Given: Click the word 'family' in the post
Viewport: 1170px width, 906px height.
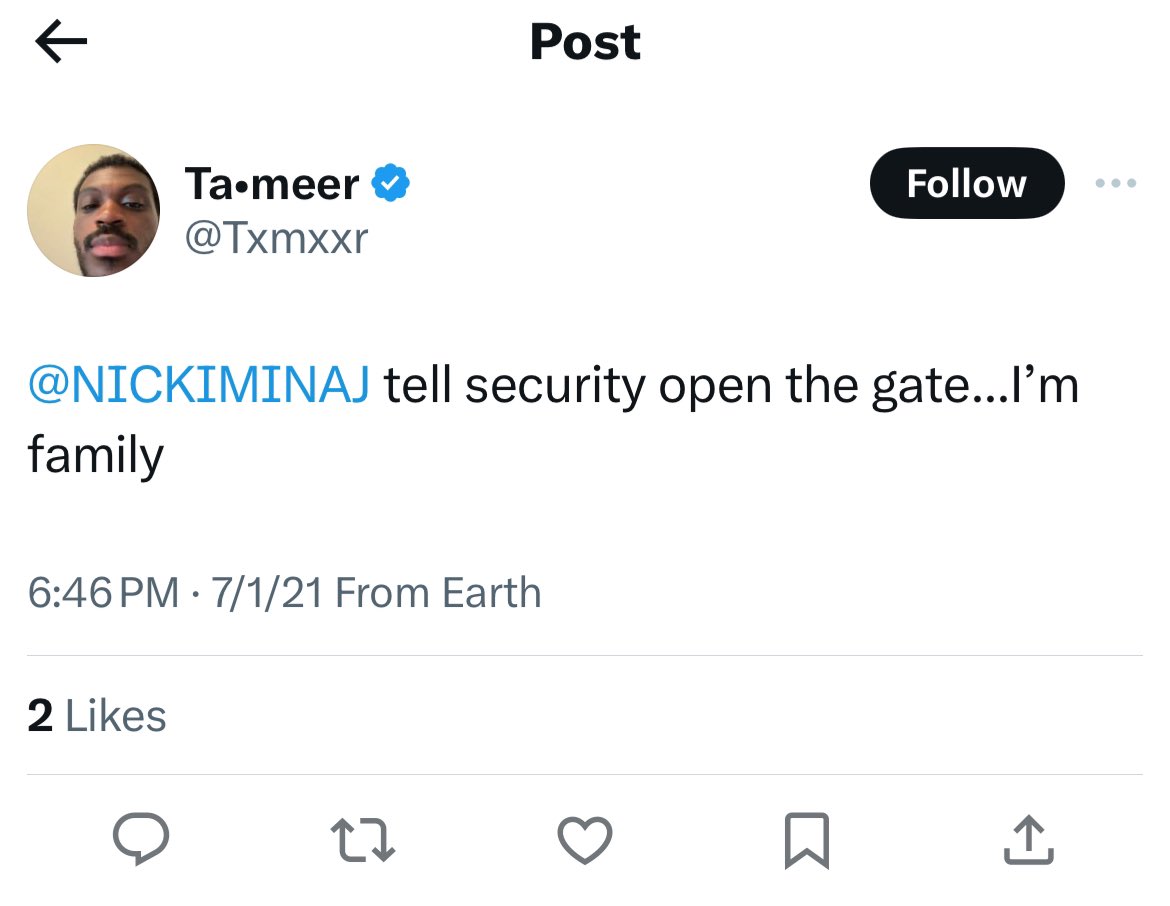Looking at the screenshot, I should click(x=95, y=456).
